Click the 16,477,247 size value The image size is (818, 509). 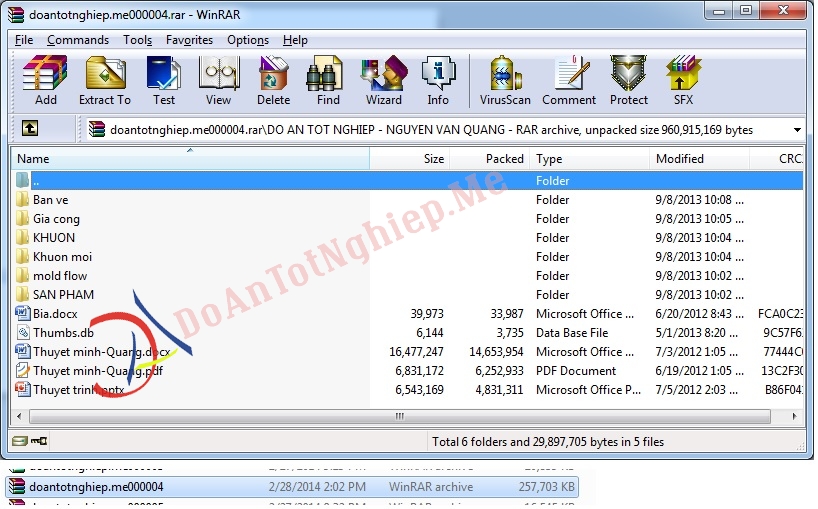coord(416,352)
